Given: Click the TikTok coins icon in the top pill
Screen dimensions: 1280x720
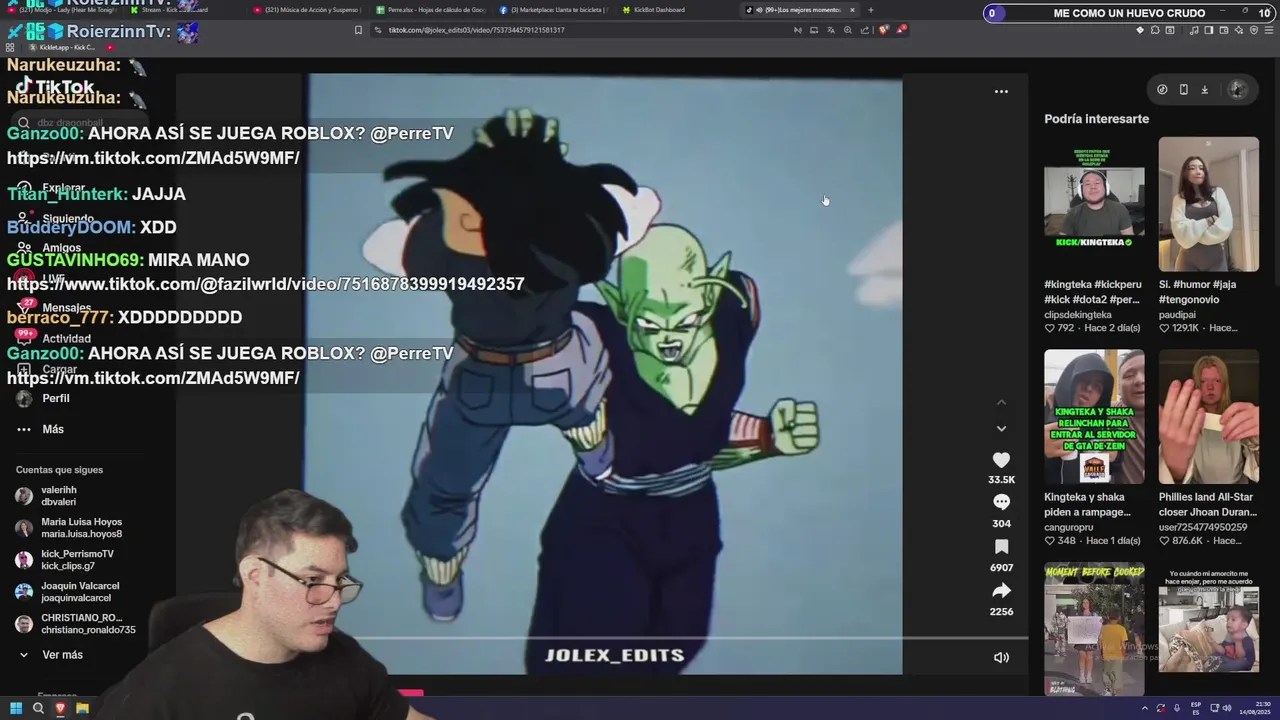Looking at the screenshot, I should pos(1162,89).
